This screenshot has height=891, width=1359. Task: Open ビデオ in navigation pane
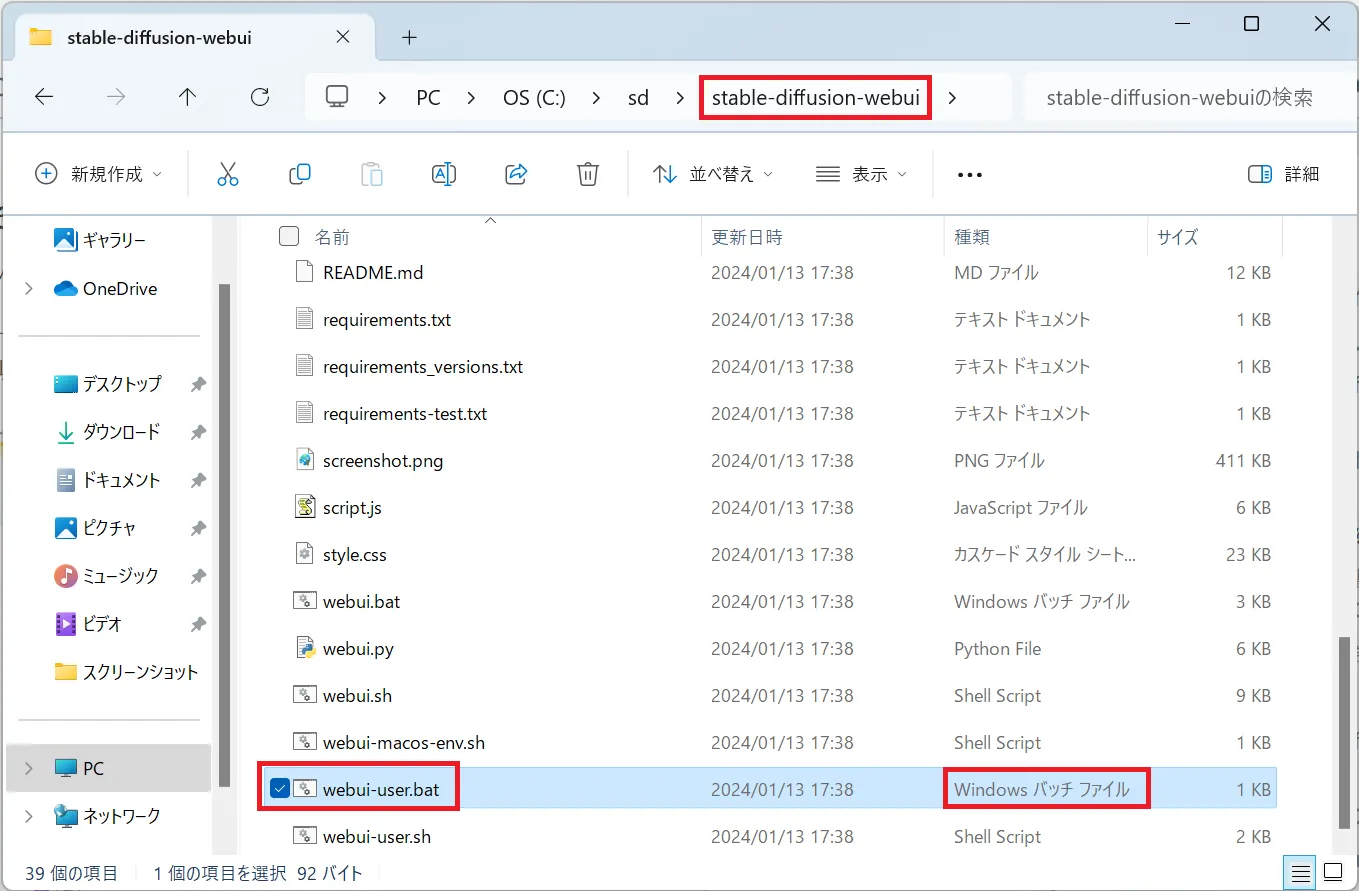[x=88, y=624]
